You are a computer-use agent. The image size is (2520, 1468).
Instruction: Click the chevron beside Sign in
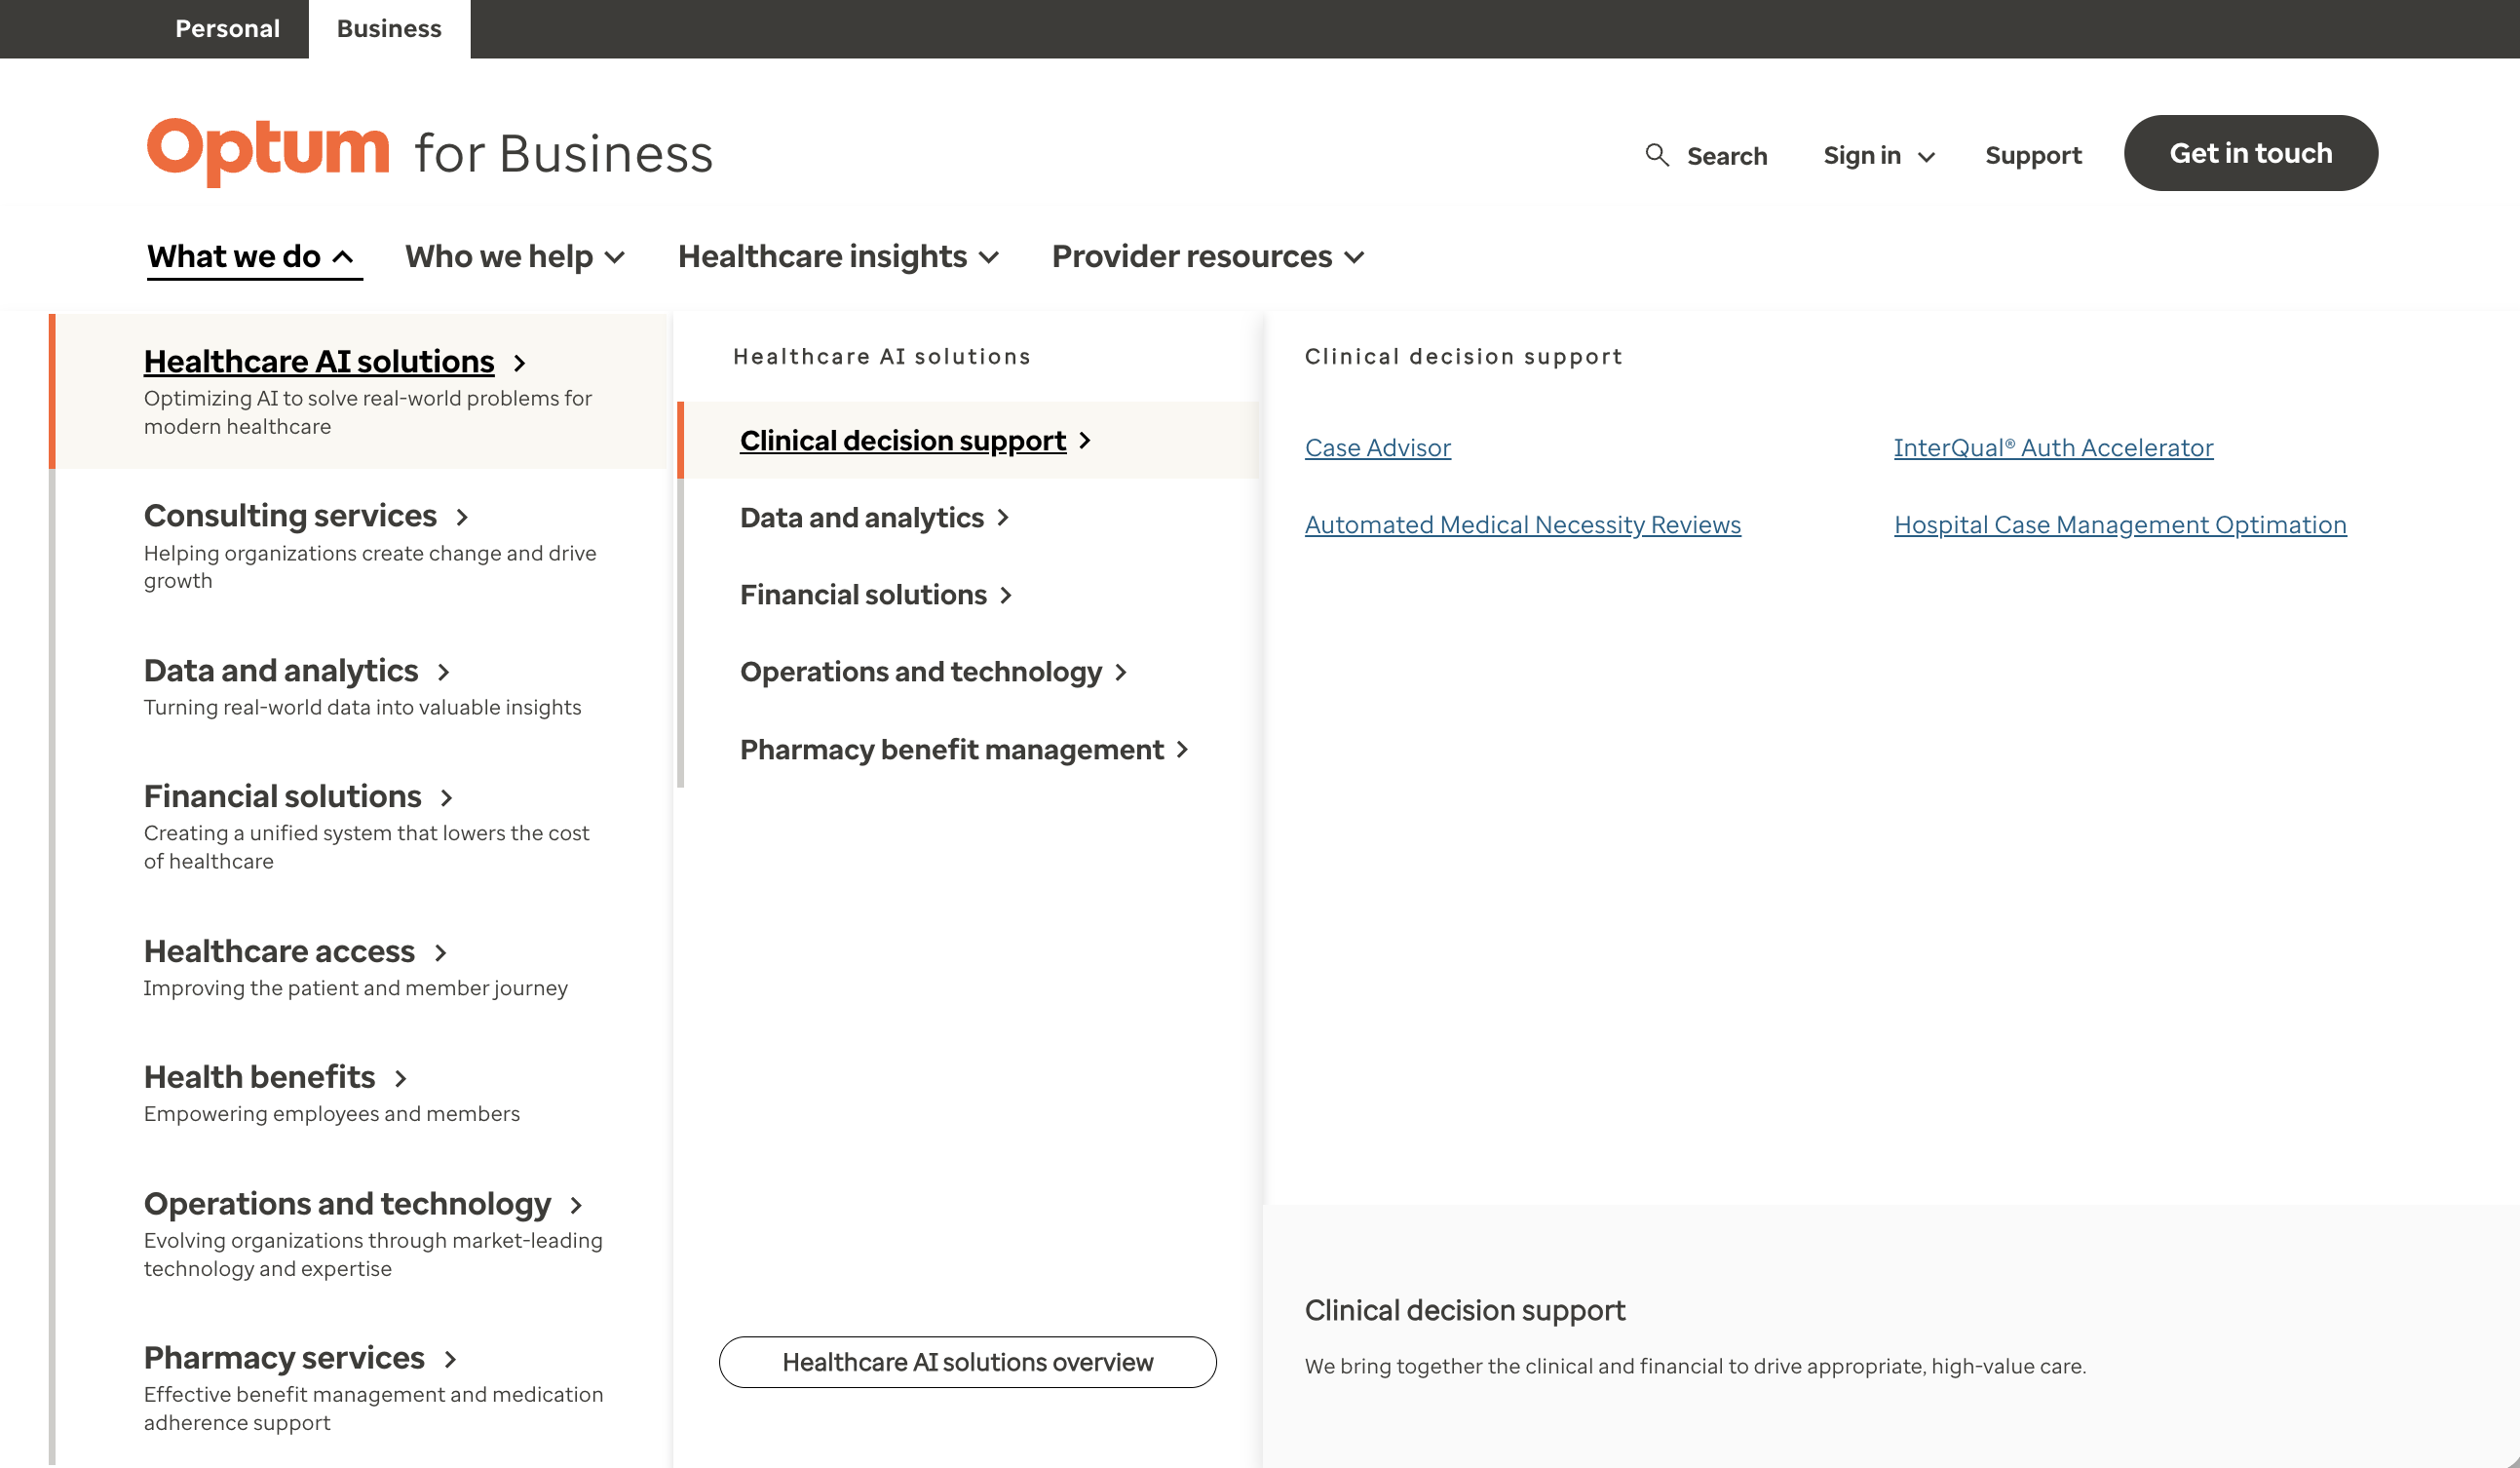pyautogui.click(x=1926, y=157)
